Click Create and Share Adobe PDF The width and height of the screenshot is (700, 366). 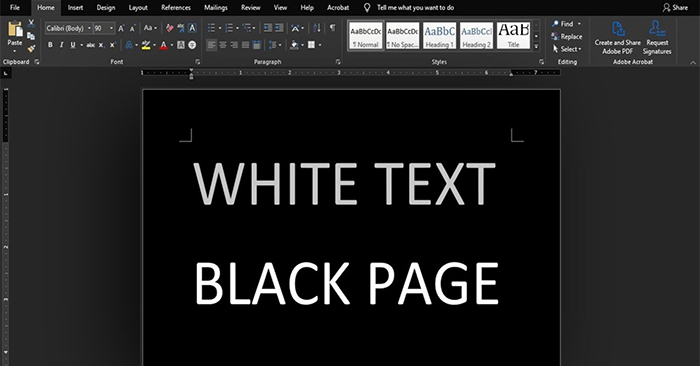pos(617,38)
